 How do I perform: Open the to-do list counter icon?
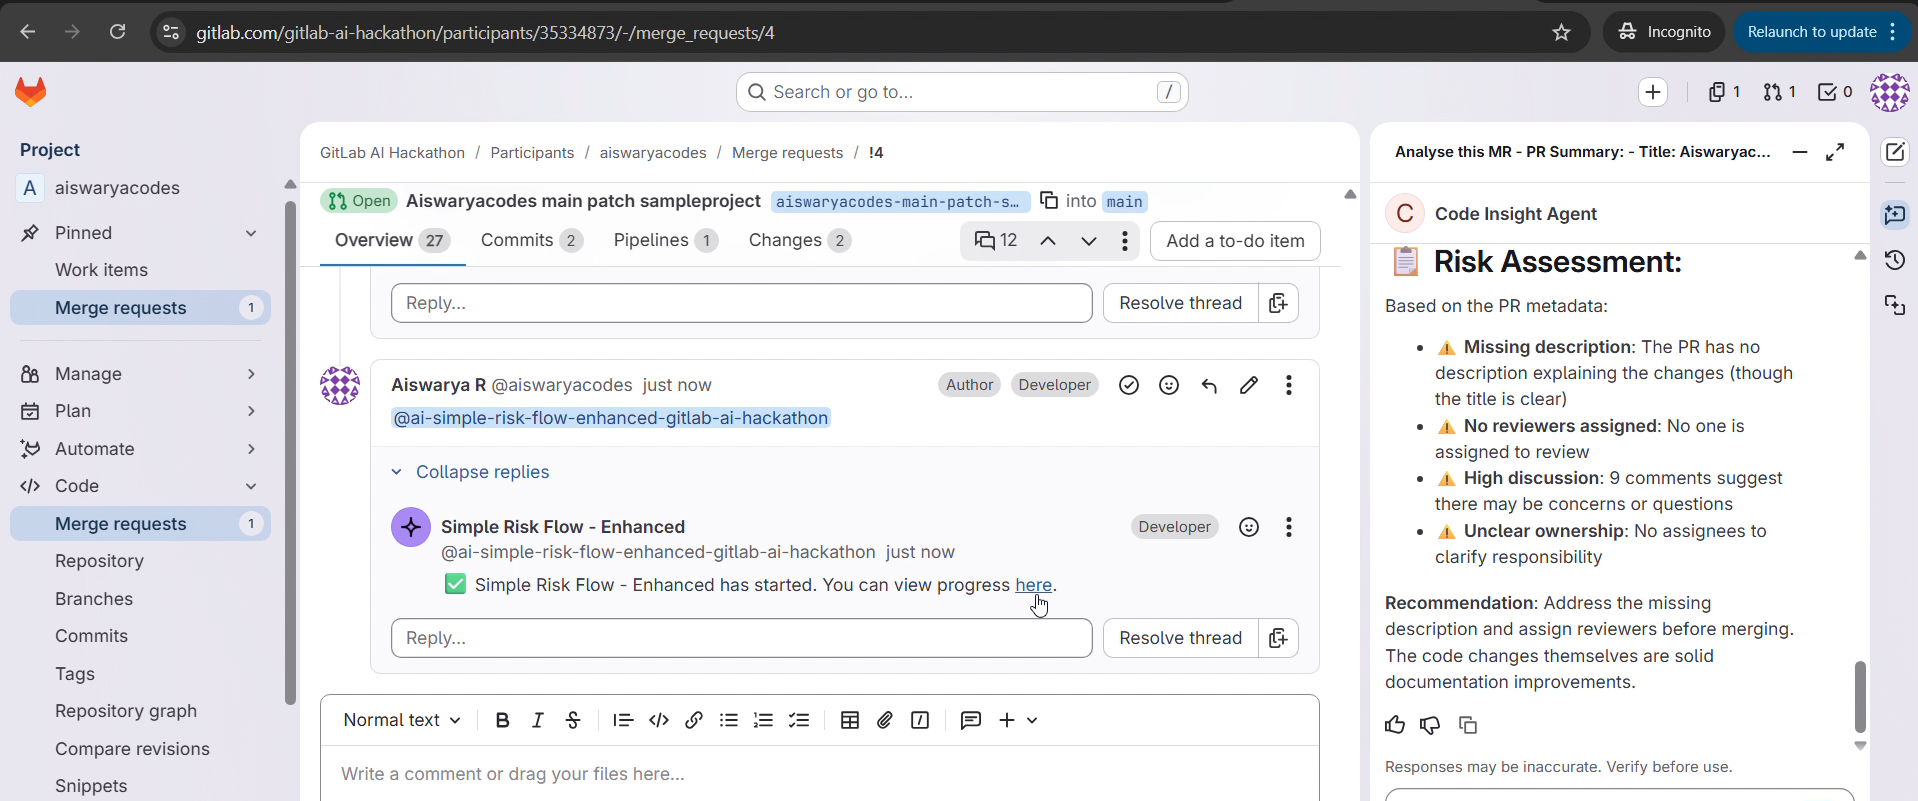coord(1835,92)
